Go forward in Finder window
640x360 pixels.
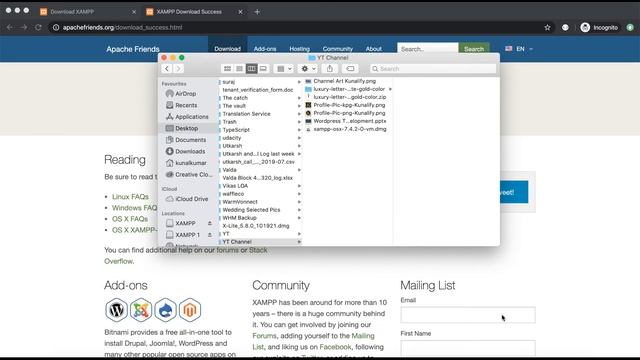click(x=178, y=69)
